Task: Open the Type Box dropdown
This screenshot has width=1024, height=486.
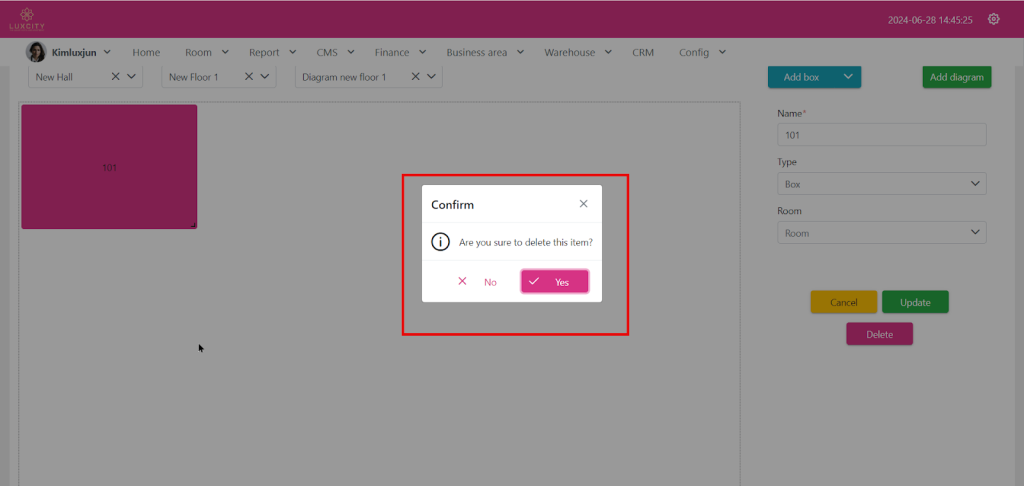Action: [881, 184]
